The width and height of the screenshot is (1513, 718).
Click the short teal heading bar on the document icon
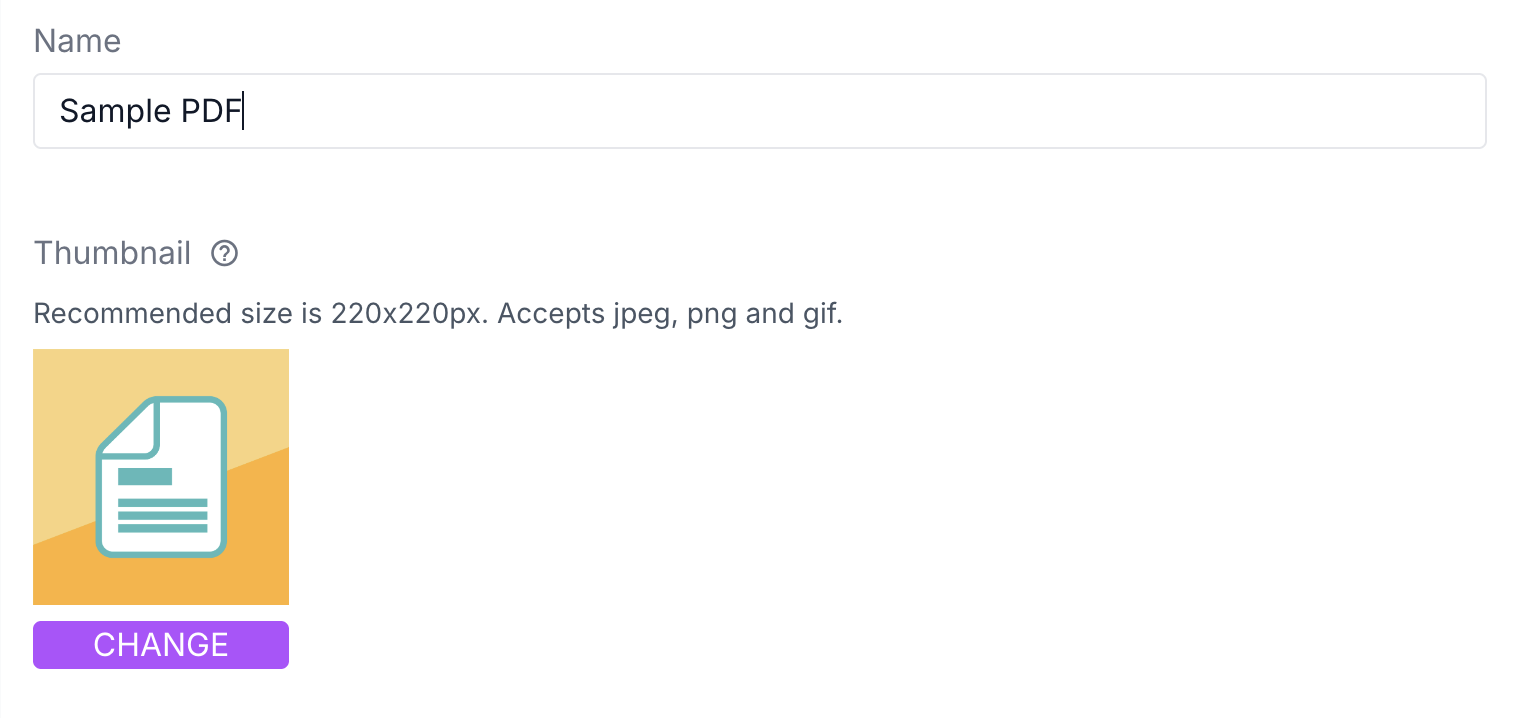click(145, 476)
